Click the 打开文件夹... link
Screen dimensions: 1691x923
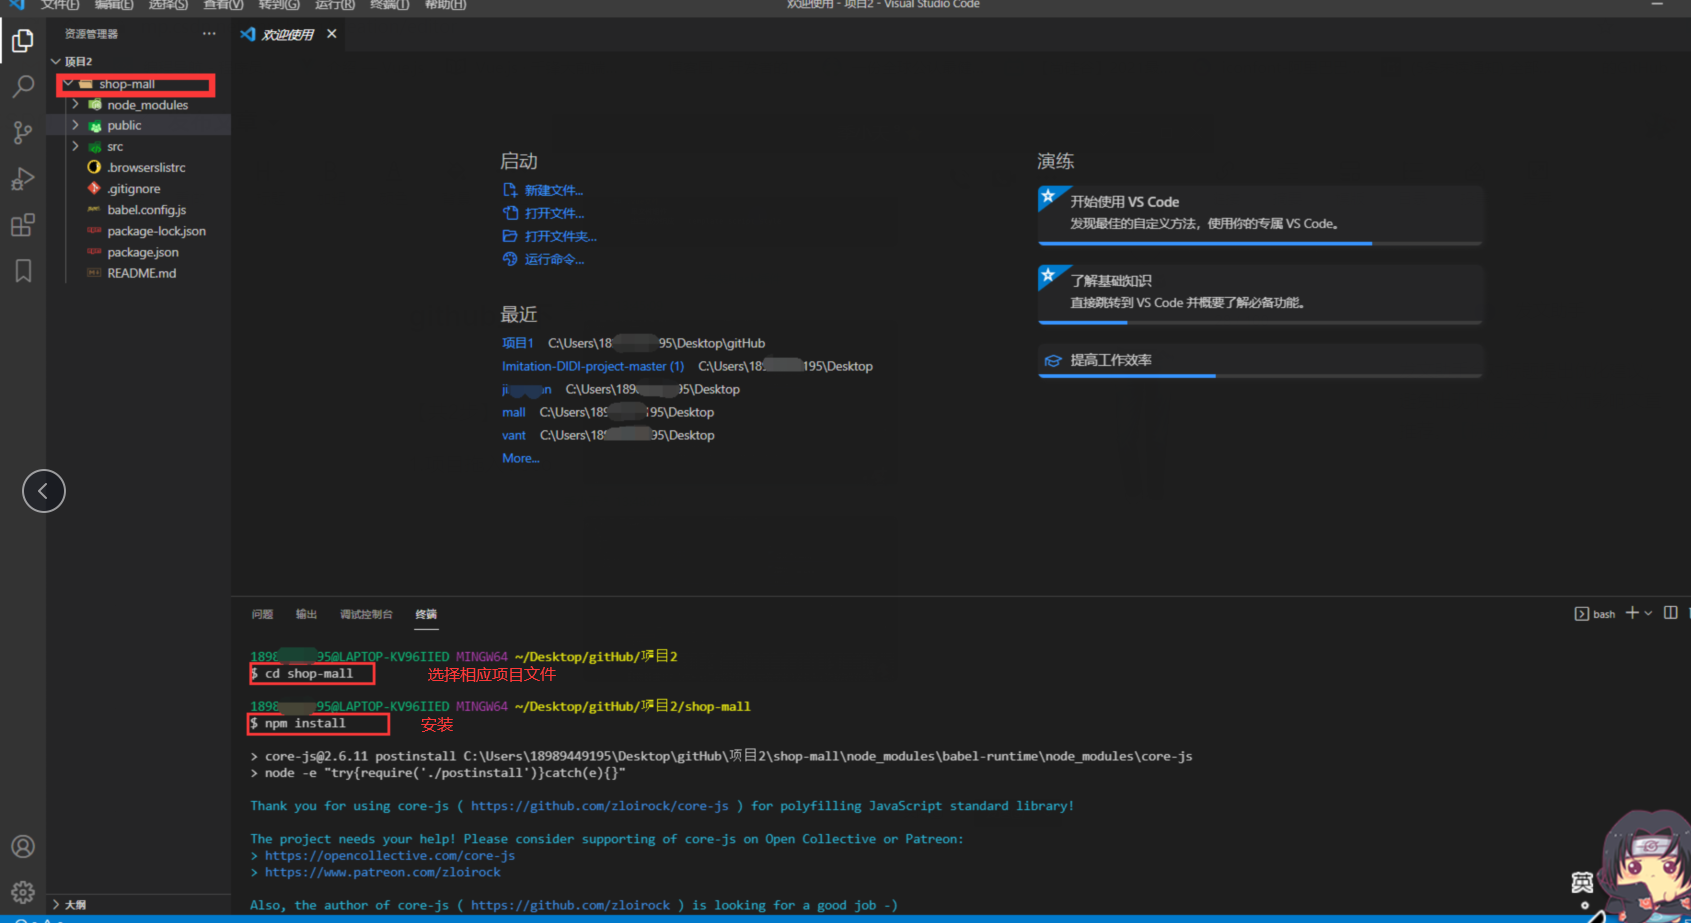click(x=560, y=236)
